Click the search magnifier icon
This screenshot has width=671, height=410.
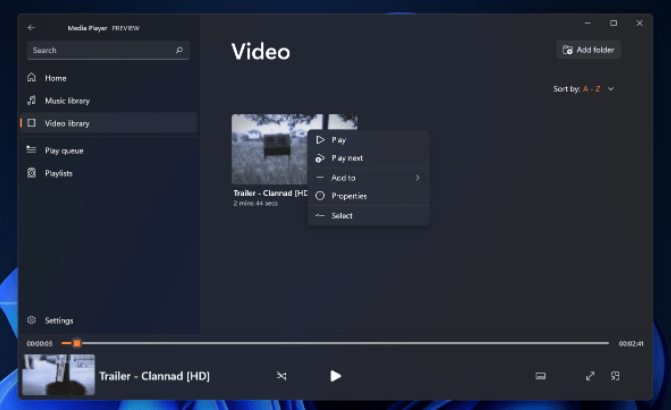(x=179, y=50)
